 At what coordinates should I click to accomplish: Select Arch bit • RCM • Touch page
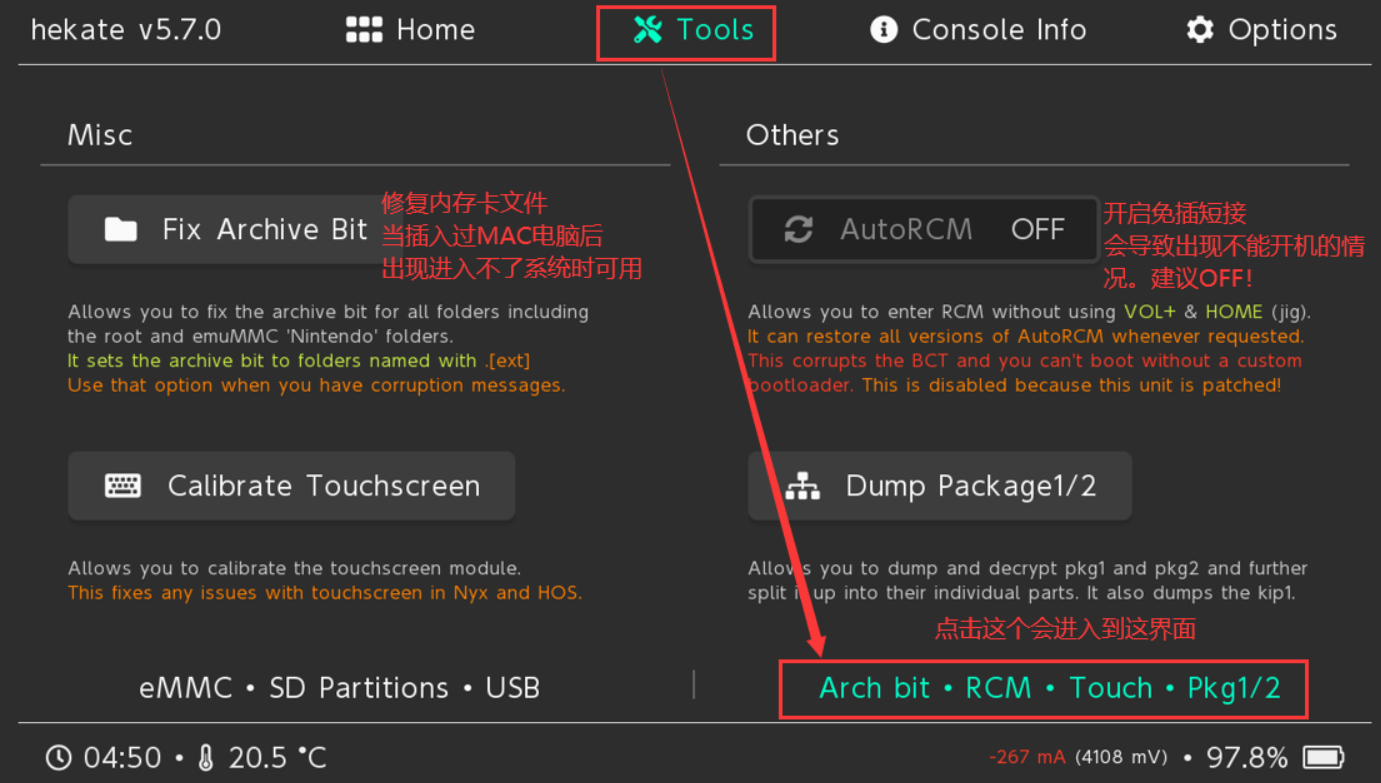tap(1049, 688)
